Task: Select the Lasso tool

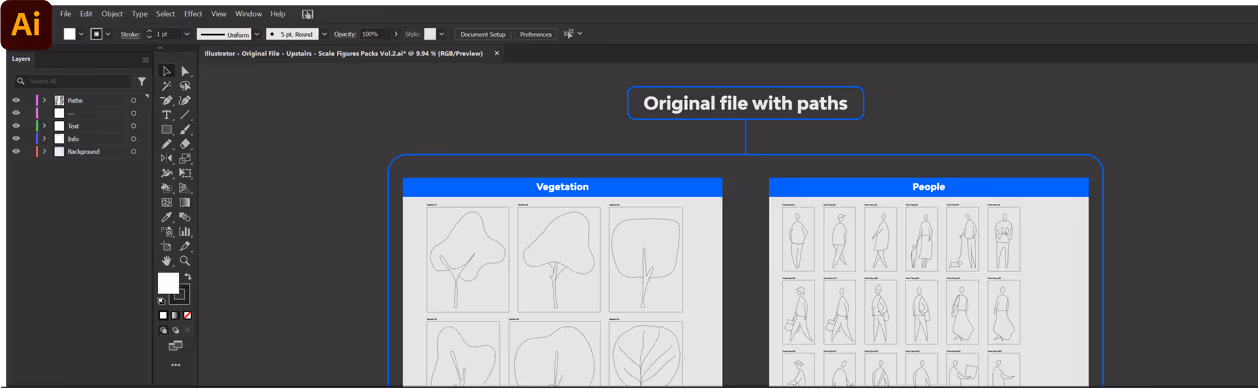Action: tap(185, 86)
